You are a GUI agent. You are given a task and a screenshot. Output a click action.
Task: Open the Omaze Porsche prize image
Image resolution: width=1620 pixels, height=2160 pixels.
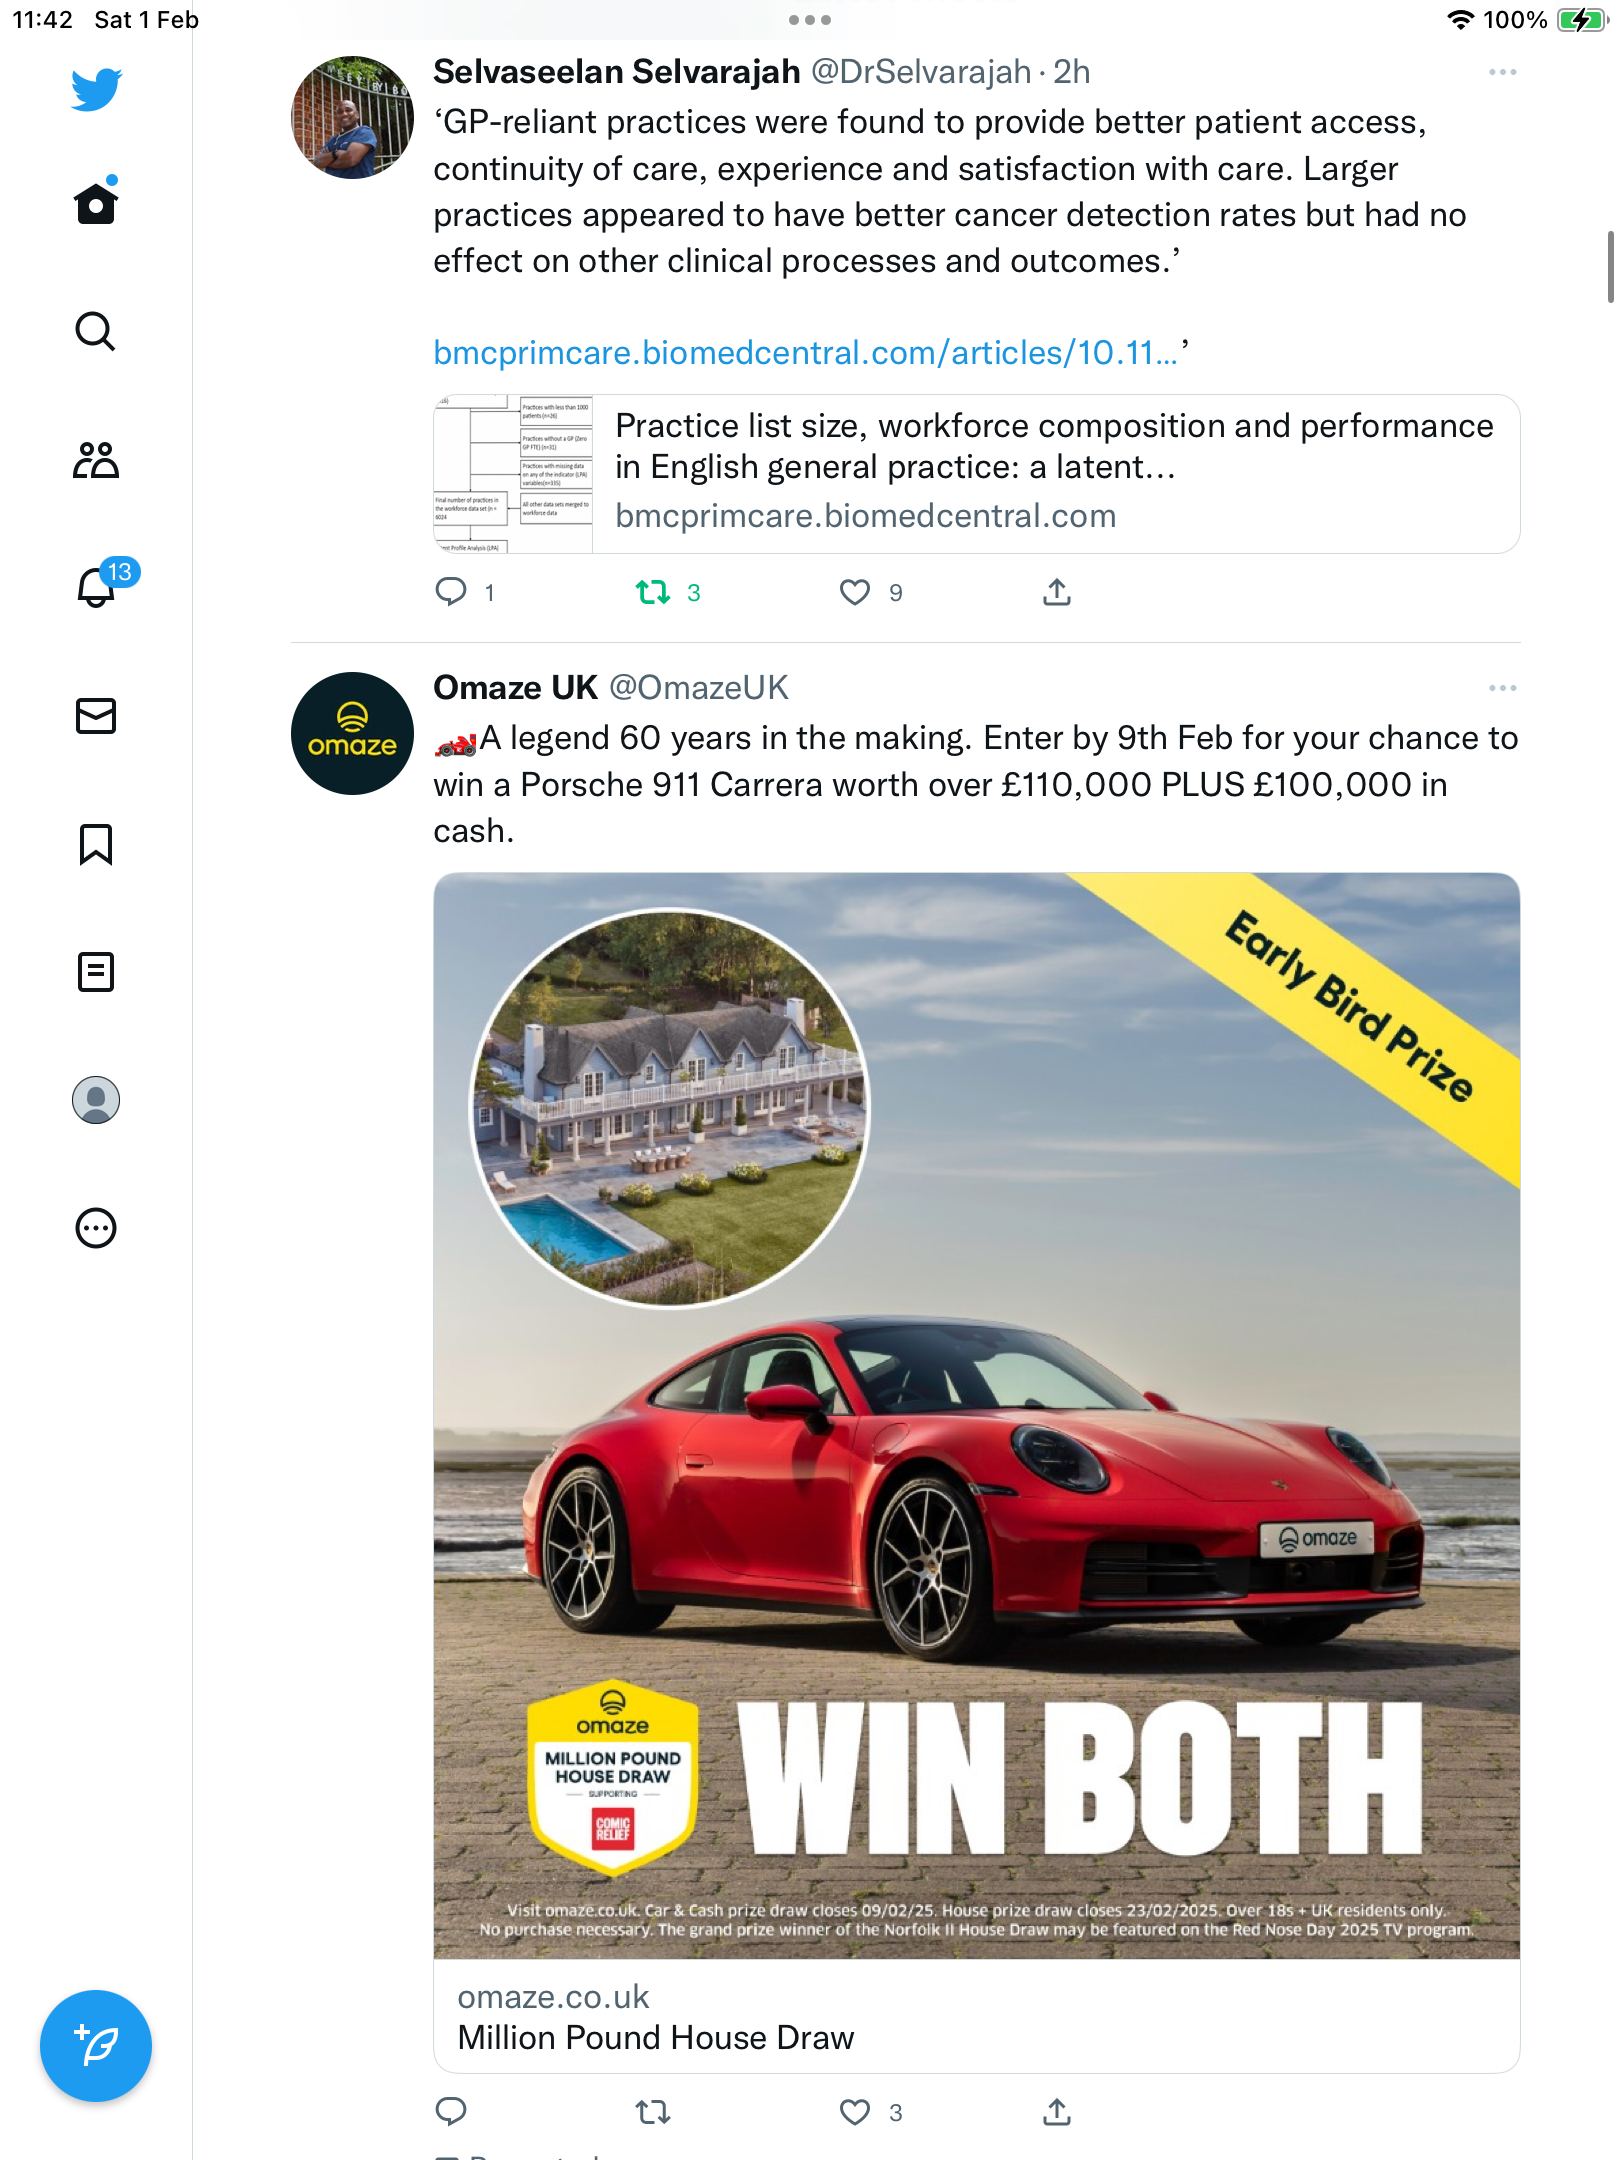[x=977, y=1415]
